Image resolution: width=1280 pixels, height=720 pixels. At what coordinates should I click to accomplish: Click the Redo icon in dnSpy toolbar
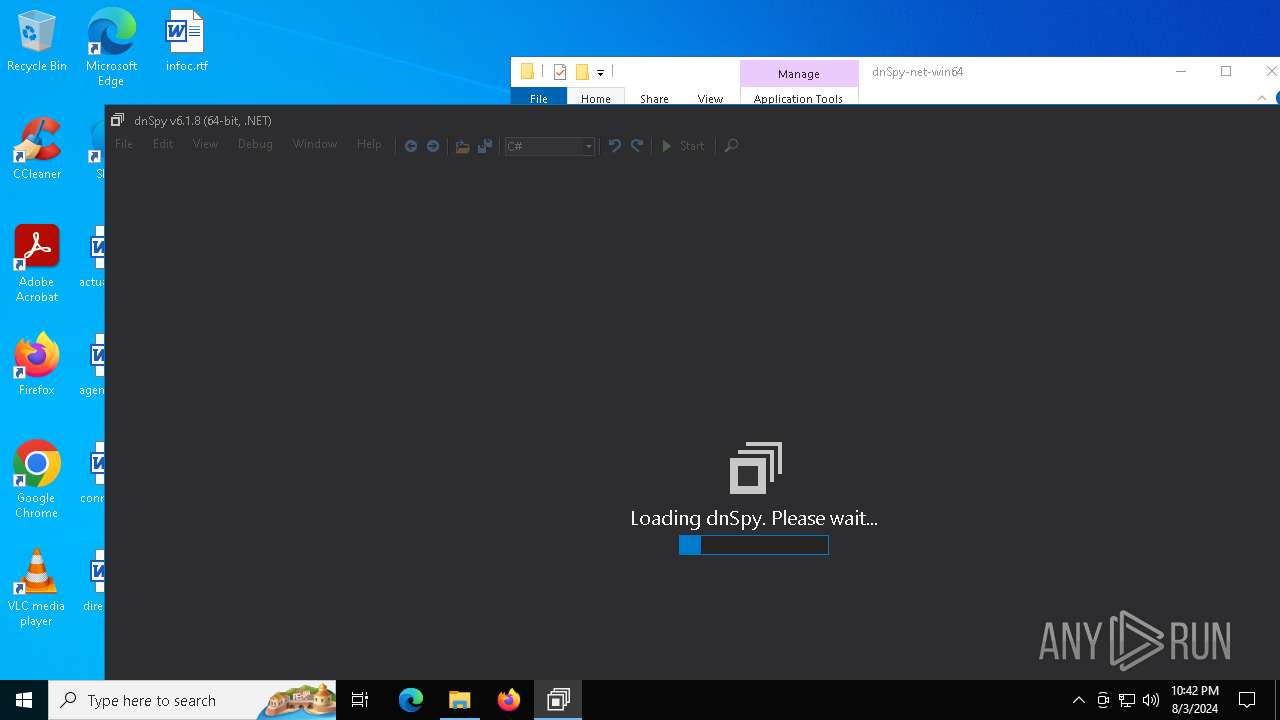tap(637, 146)
